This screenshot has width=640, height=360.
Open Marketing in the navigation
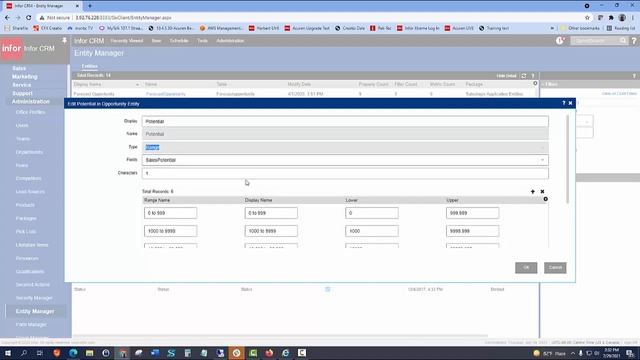point(24,77)
